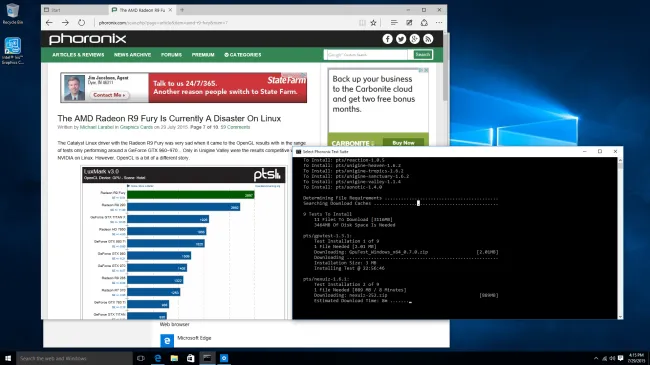Maximize the Phoronix Test Suite terminal
This screenshot has width=650, height=365.
click(x=600, y=152)
